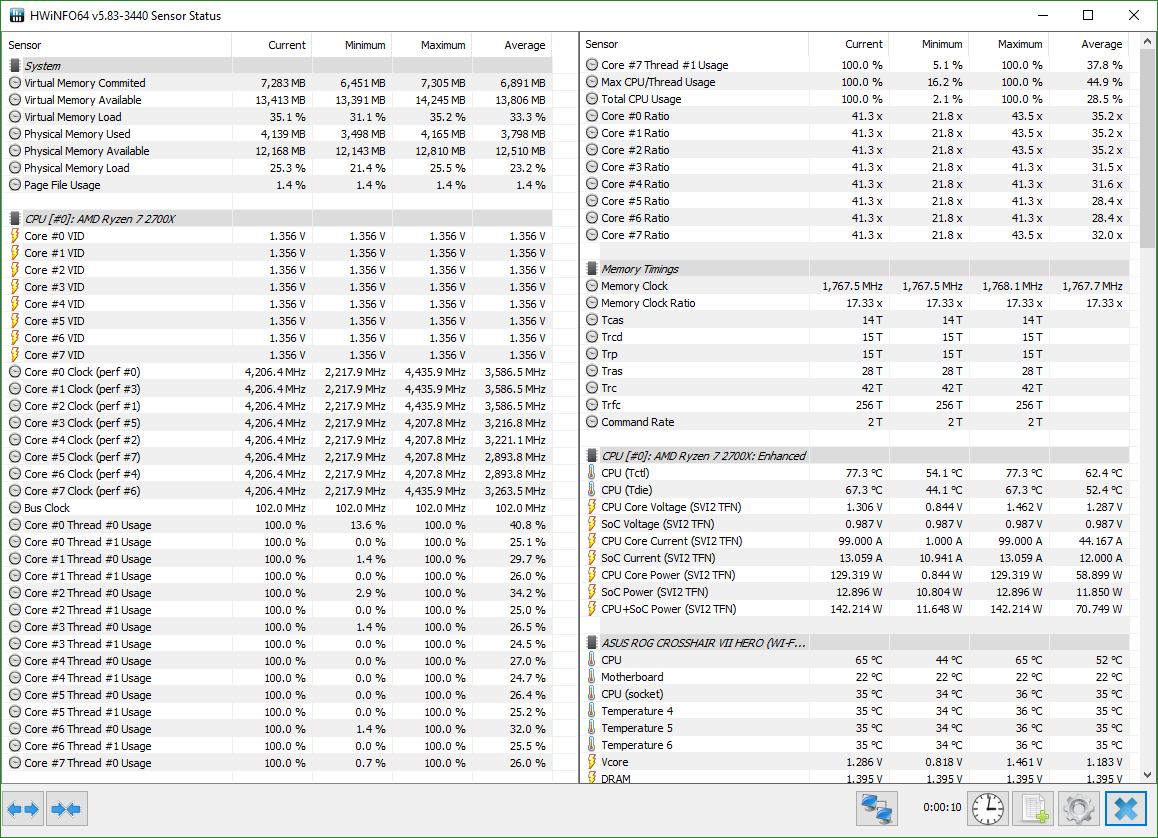Click the shrink layout arrows button

pos(66,809)
